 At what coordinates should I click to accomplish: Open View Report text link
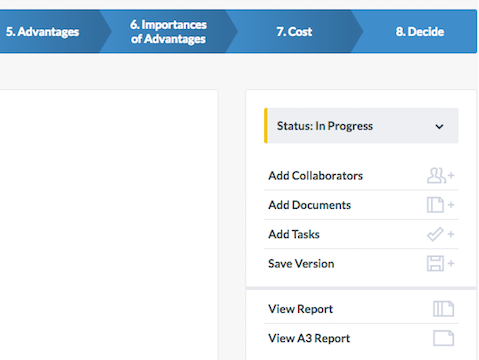[x=300, y=309]
